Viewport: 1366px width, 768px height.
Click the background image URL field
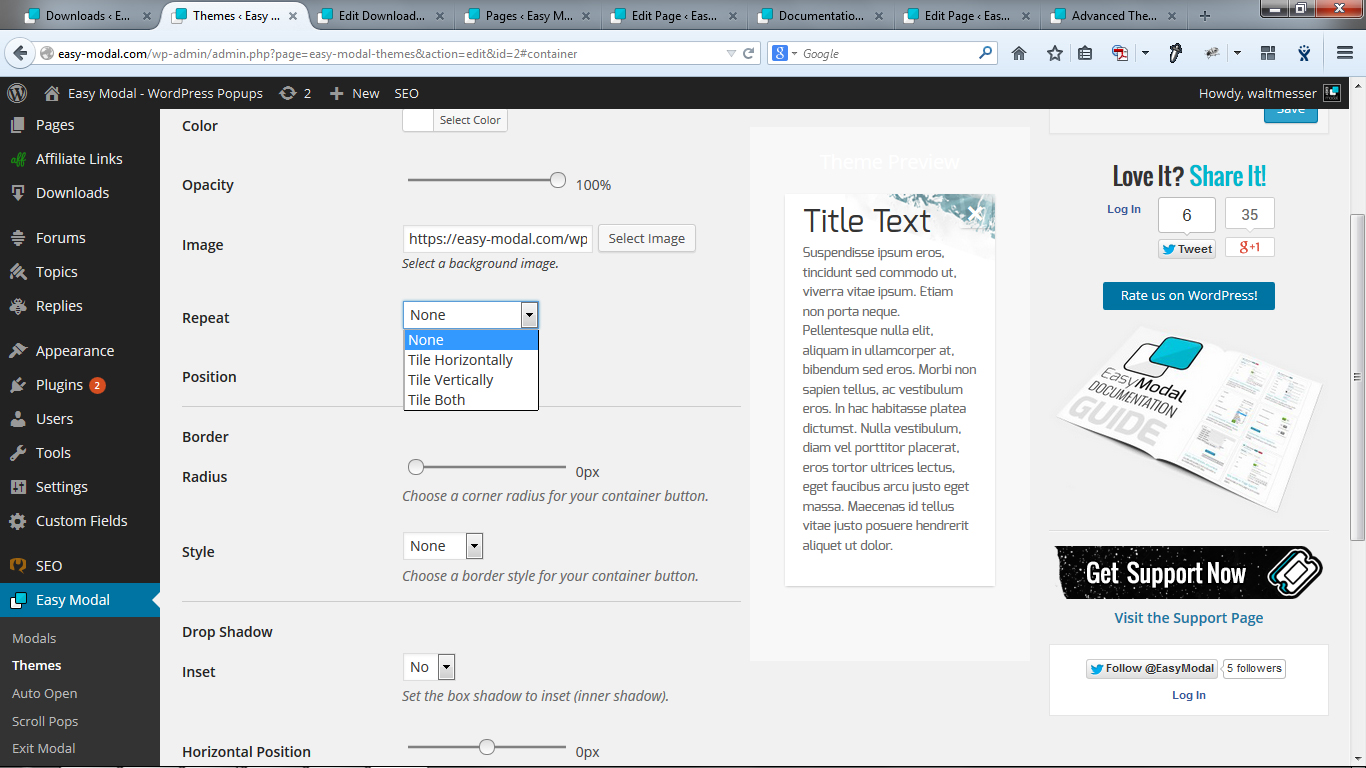pyautogui.click(x=498, y=239)
